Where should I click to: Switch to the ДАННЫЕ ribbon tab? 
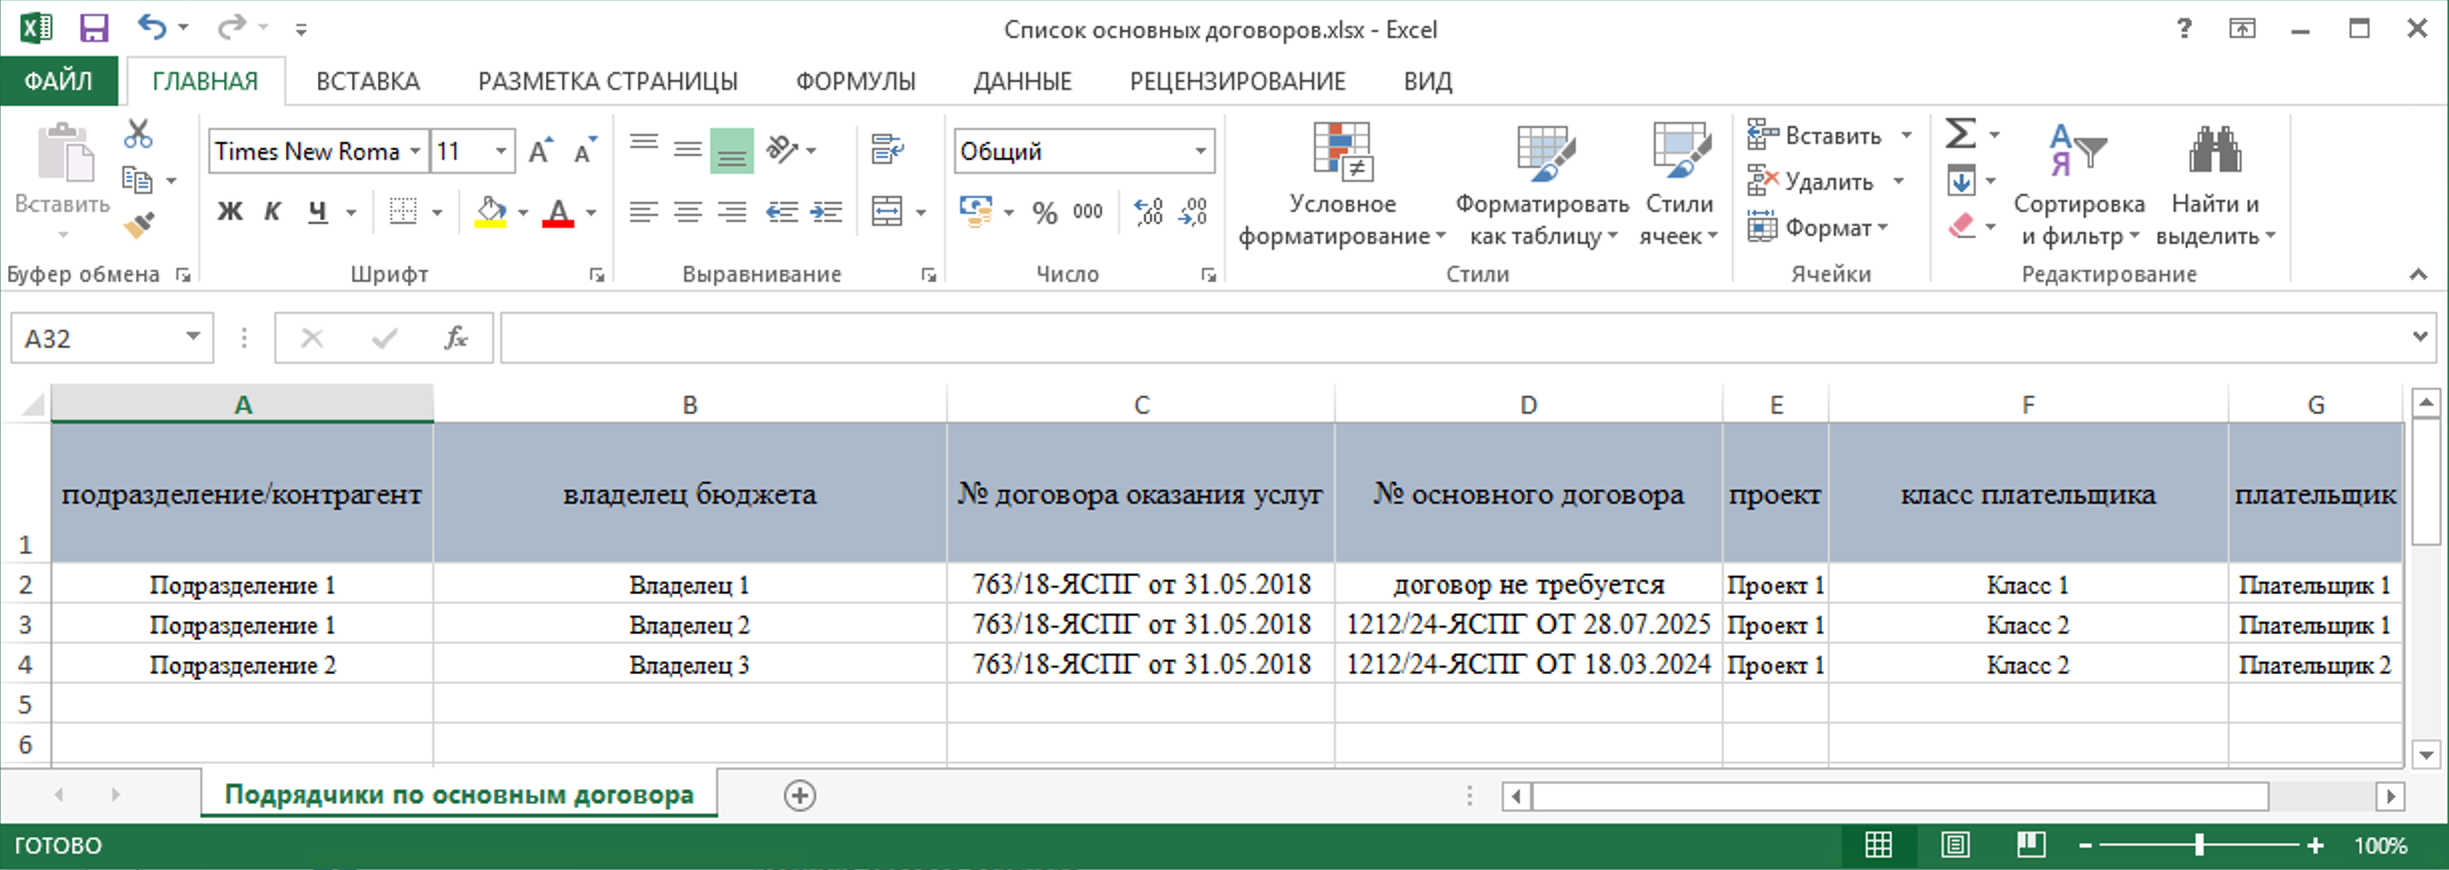coord(1022,81)
